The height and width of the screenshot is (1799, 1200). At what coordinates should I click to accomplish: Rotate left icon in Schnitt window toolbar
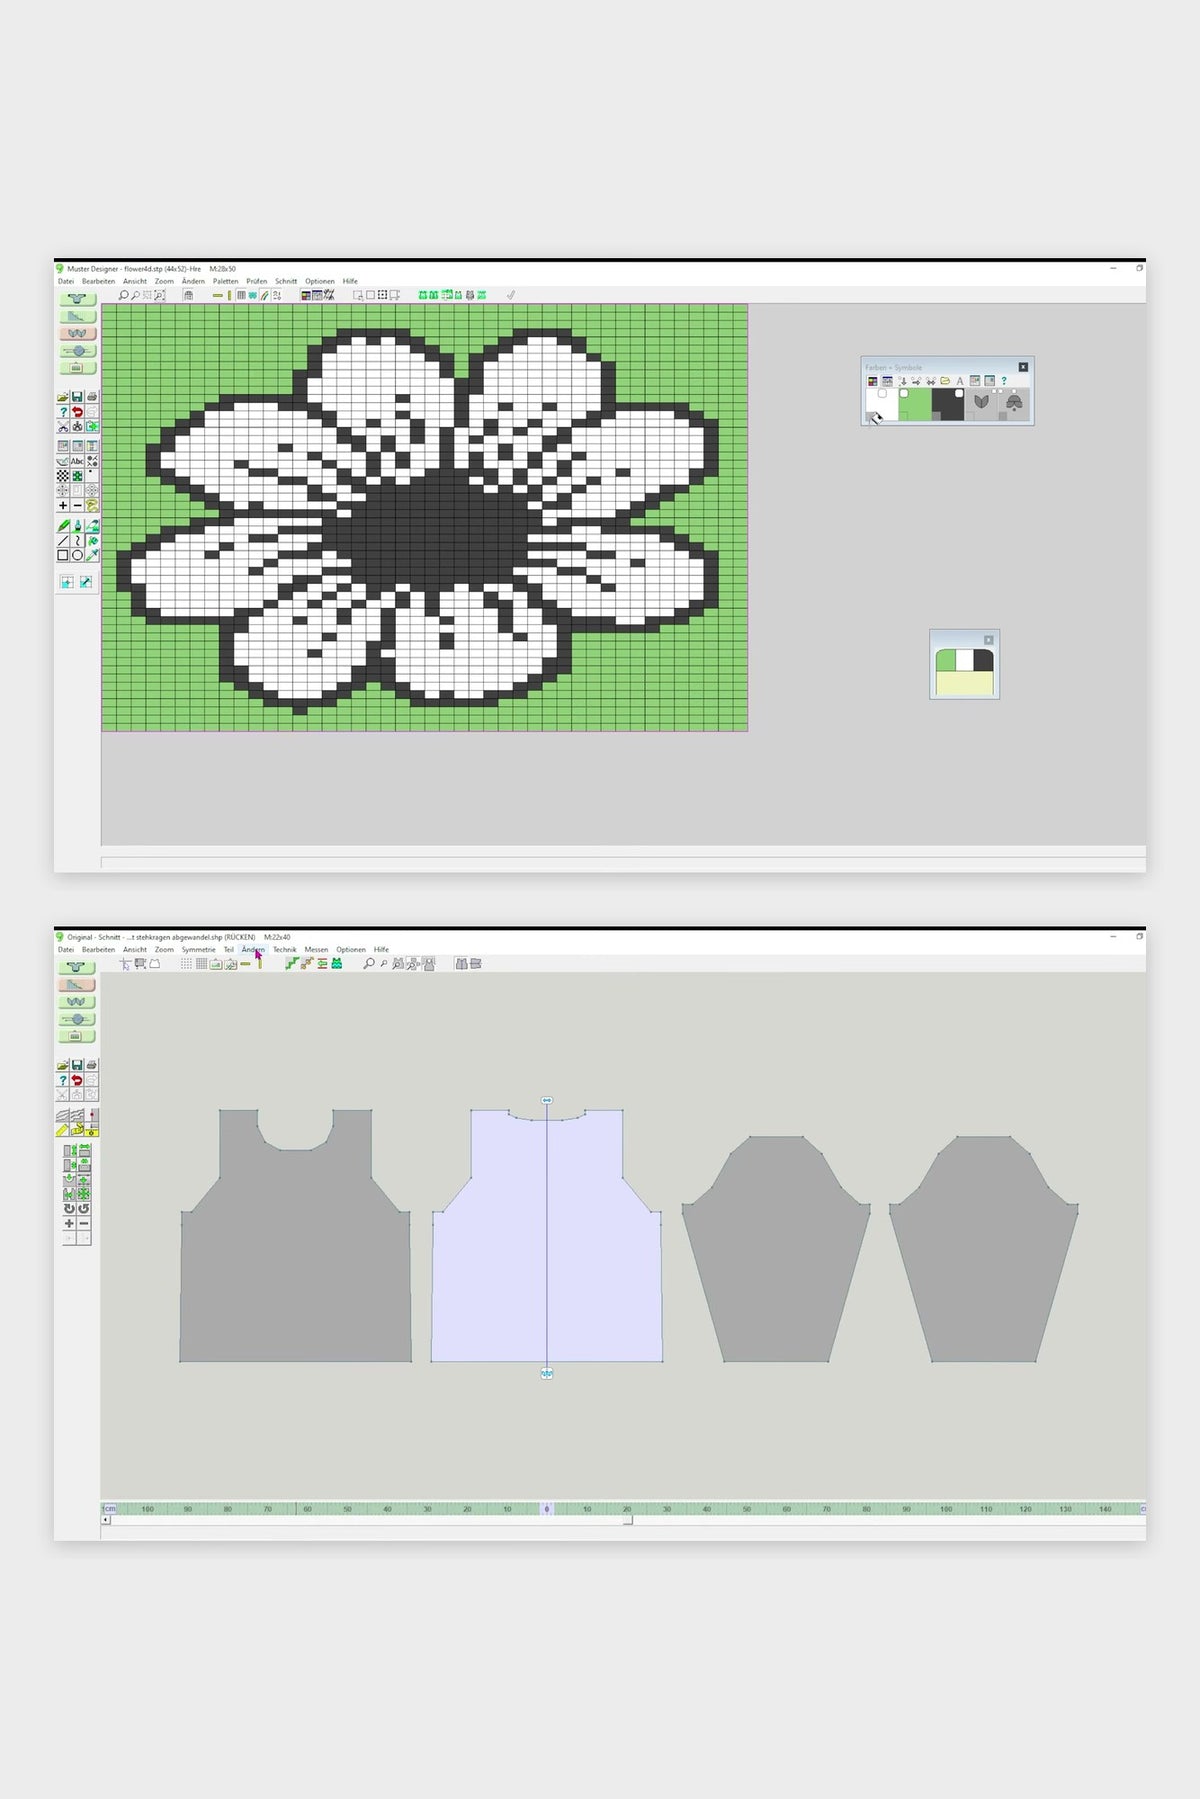pyautogui.click(x=69, y=1208)
